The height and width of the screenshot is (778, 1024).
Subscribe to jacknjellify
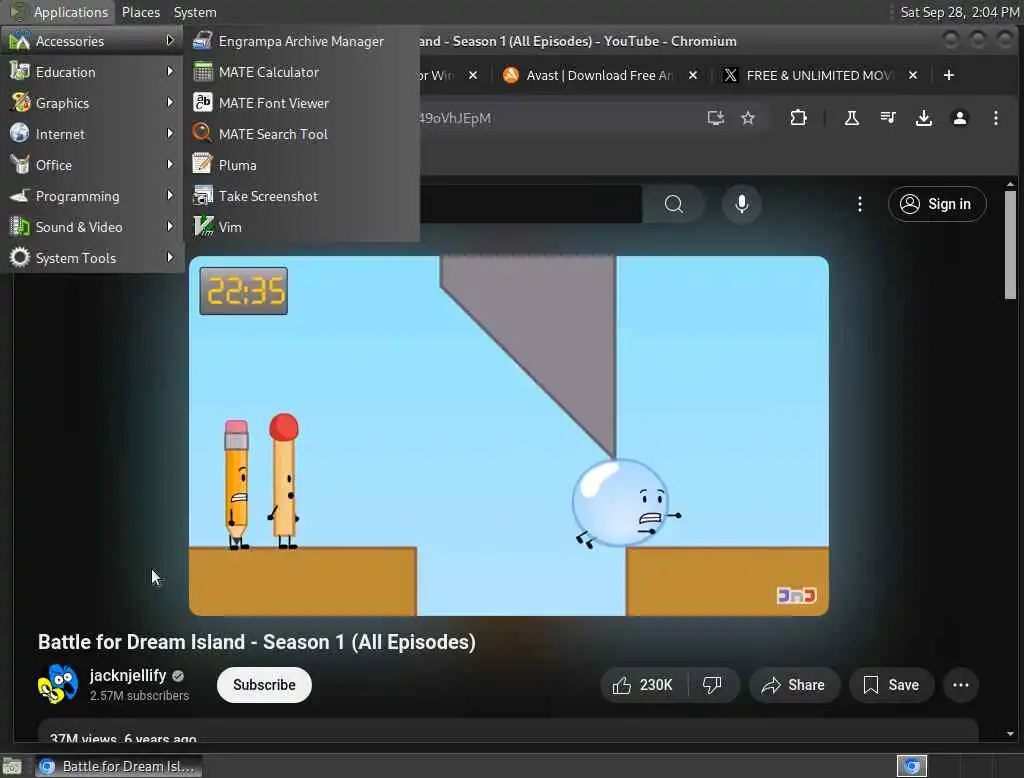[264, 685]
